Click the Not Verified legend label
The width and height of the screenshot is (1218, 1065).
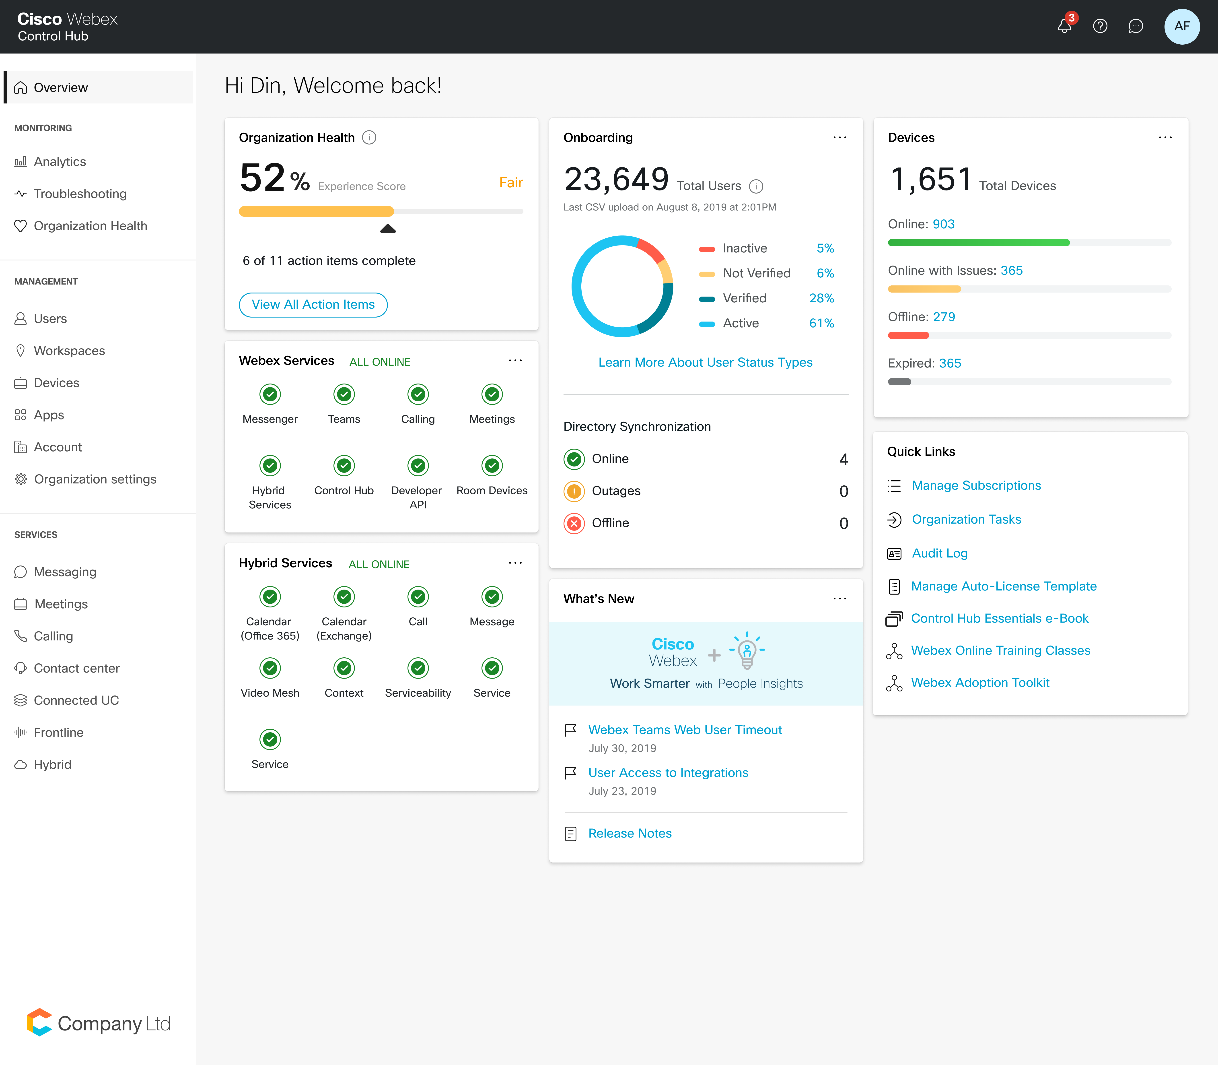pyautogui.click(x=757, y=274)
